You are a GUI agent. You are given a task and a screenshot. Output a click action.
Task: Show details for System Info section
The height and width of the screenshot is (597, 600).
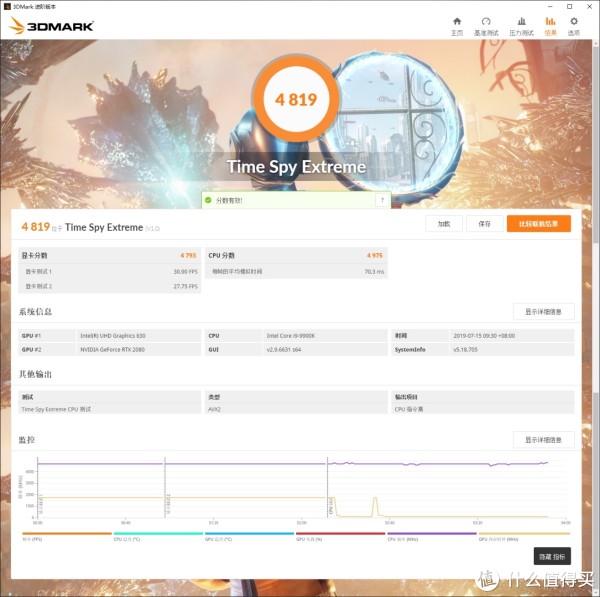[x=543, y=312]
